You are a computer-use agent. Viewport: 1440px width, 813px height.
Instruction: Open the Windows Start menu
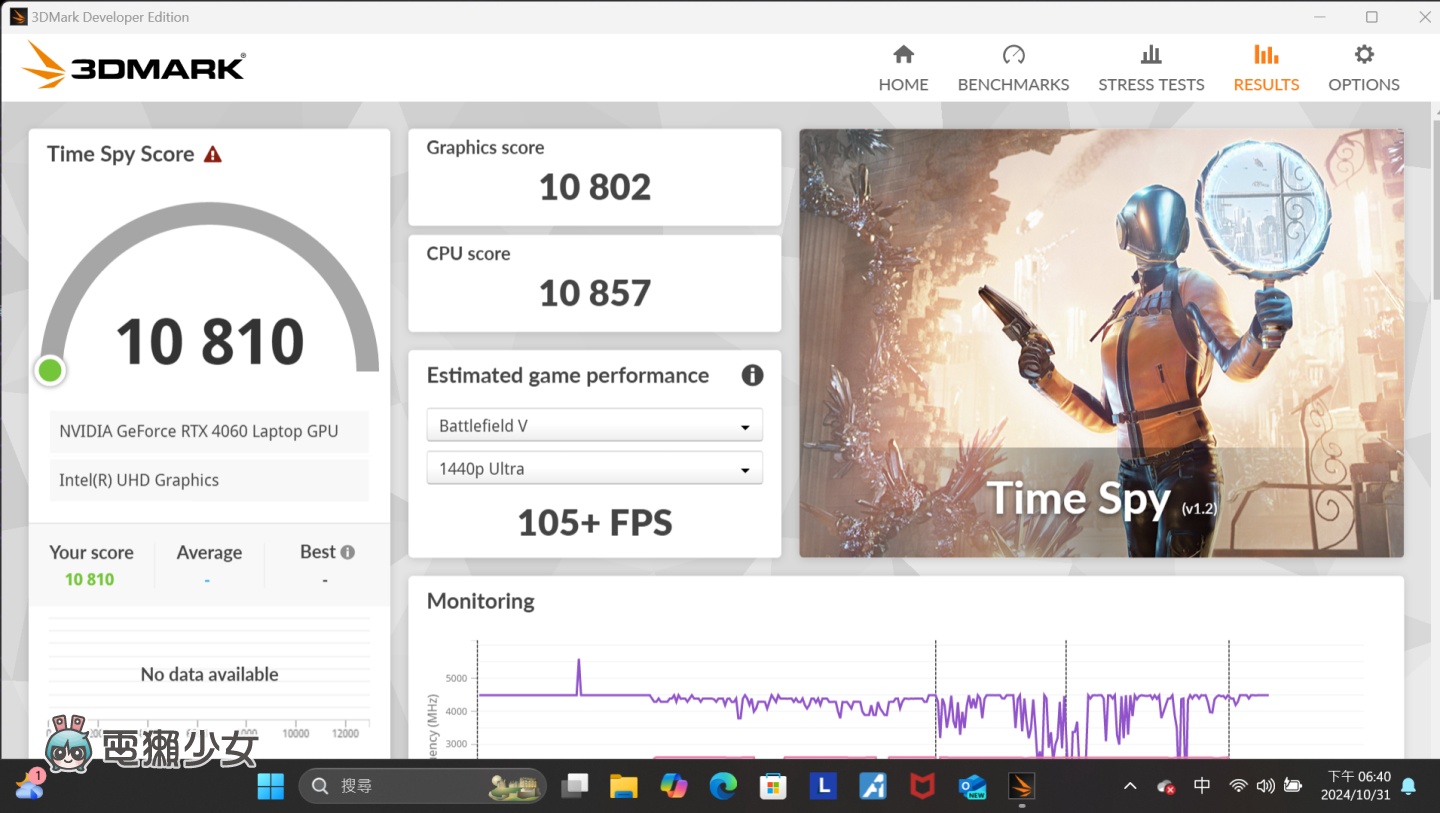271,786
